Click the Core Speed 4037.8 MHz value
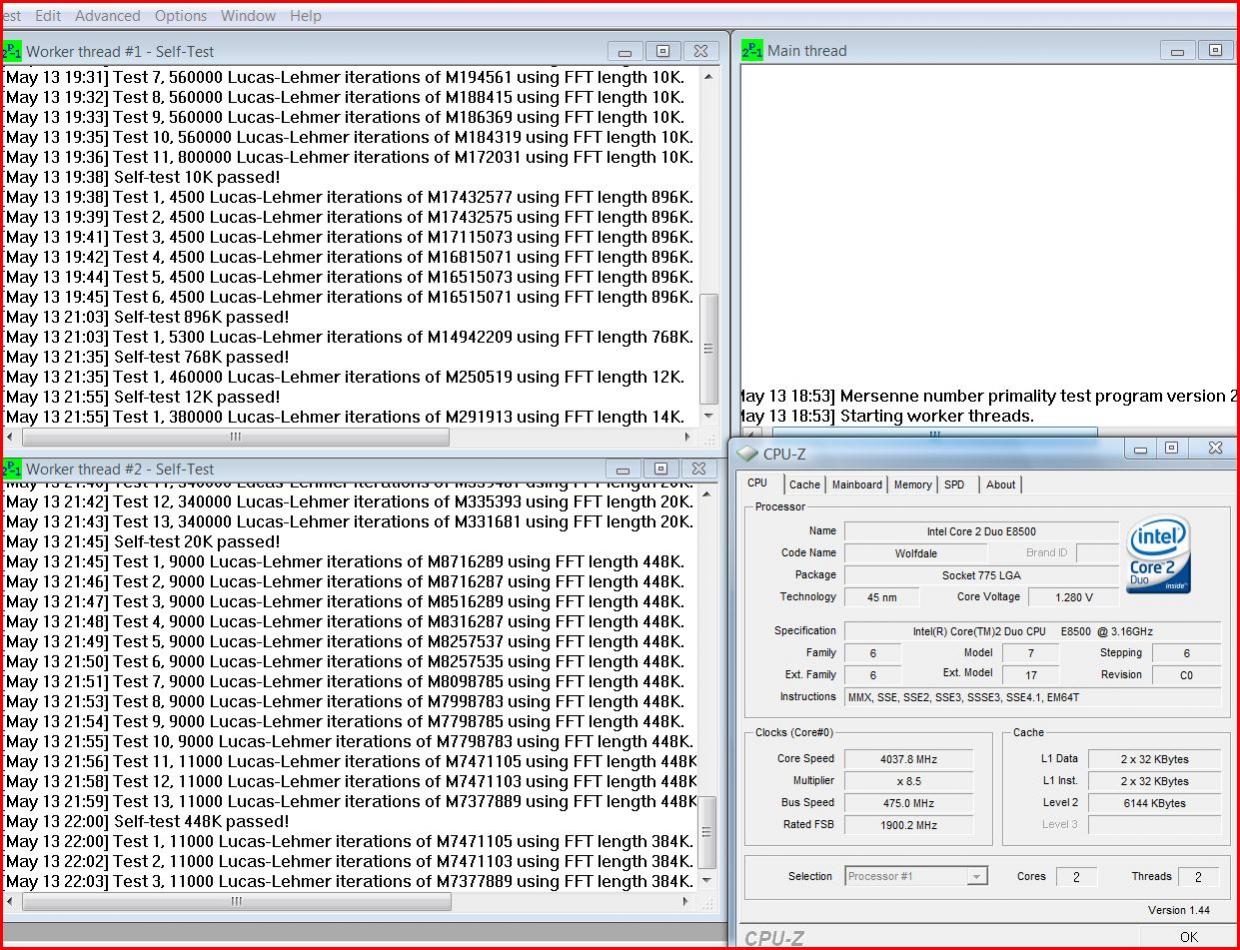The width and height of the screenshot is (1240, 950). point(908,759)
